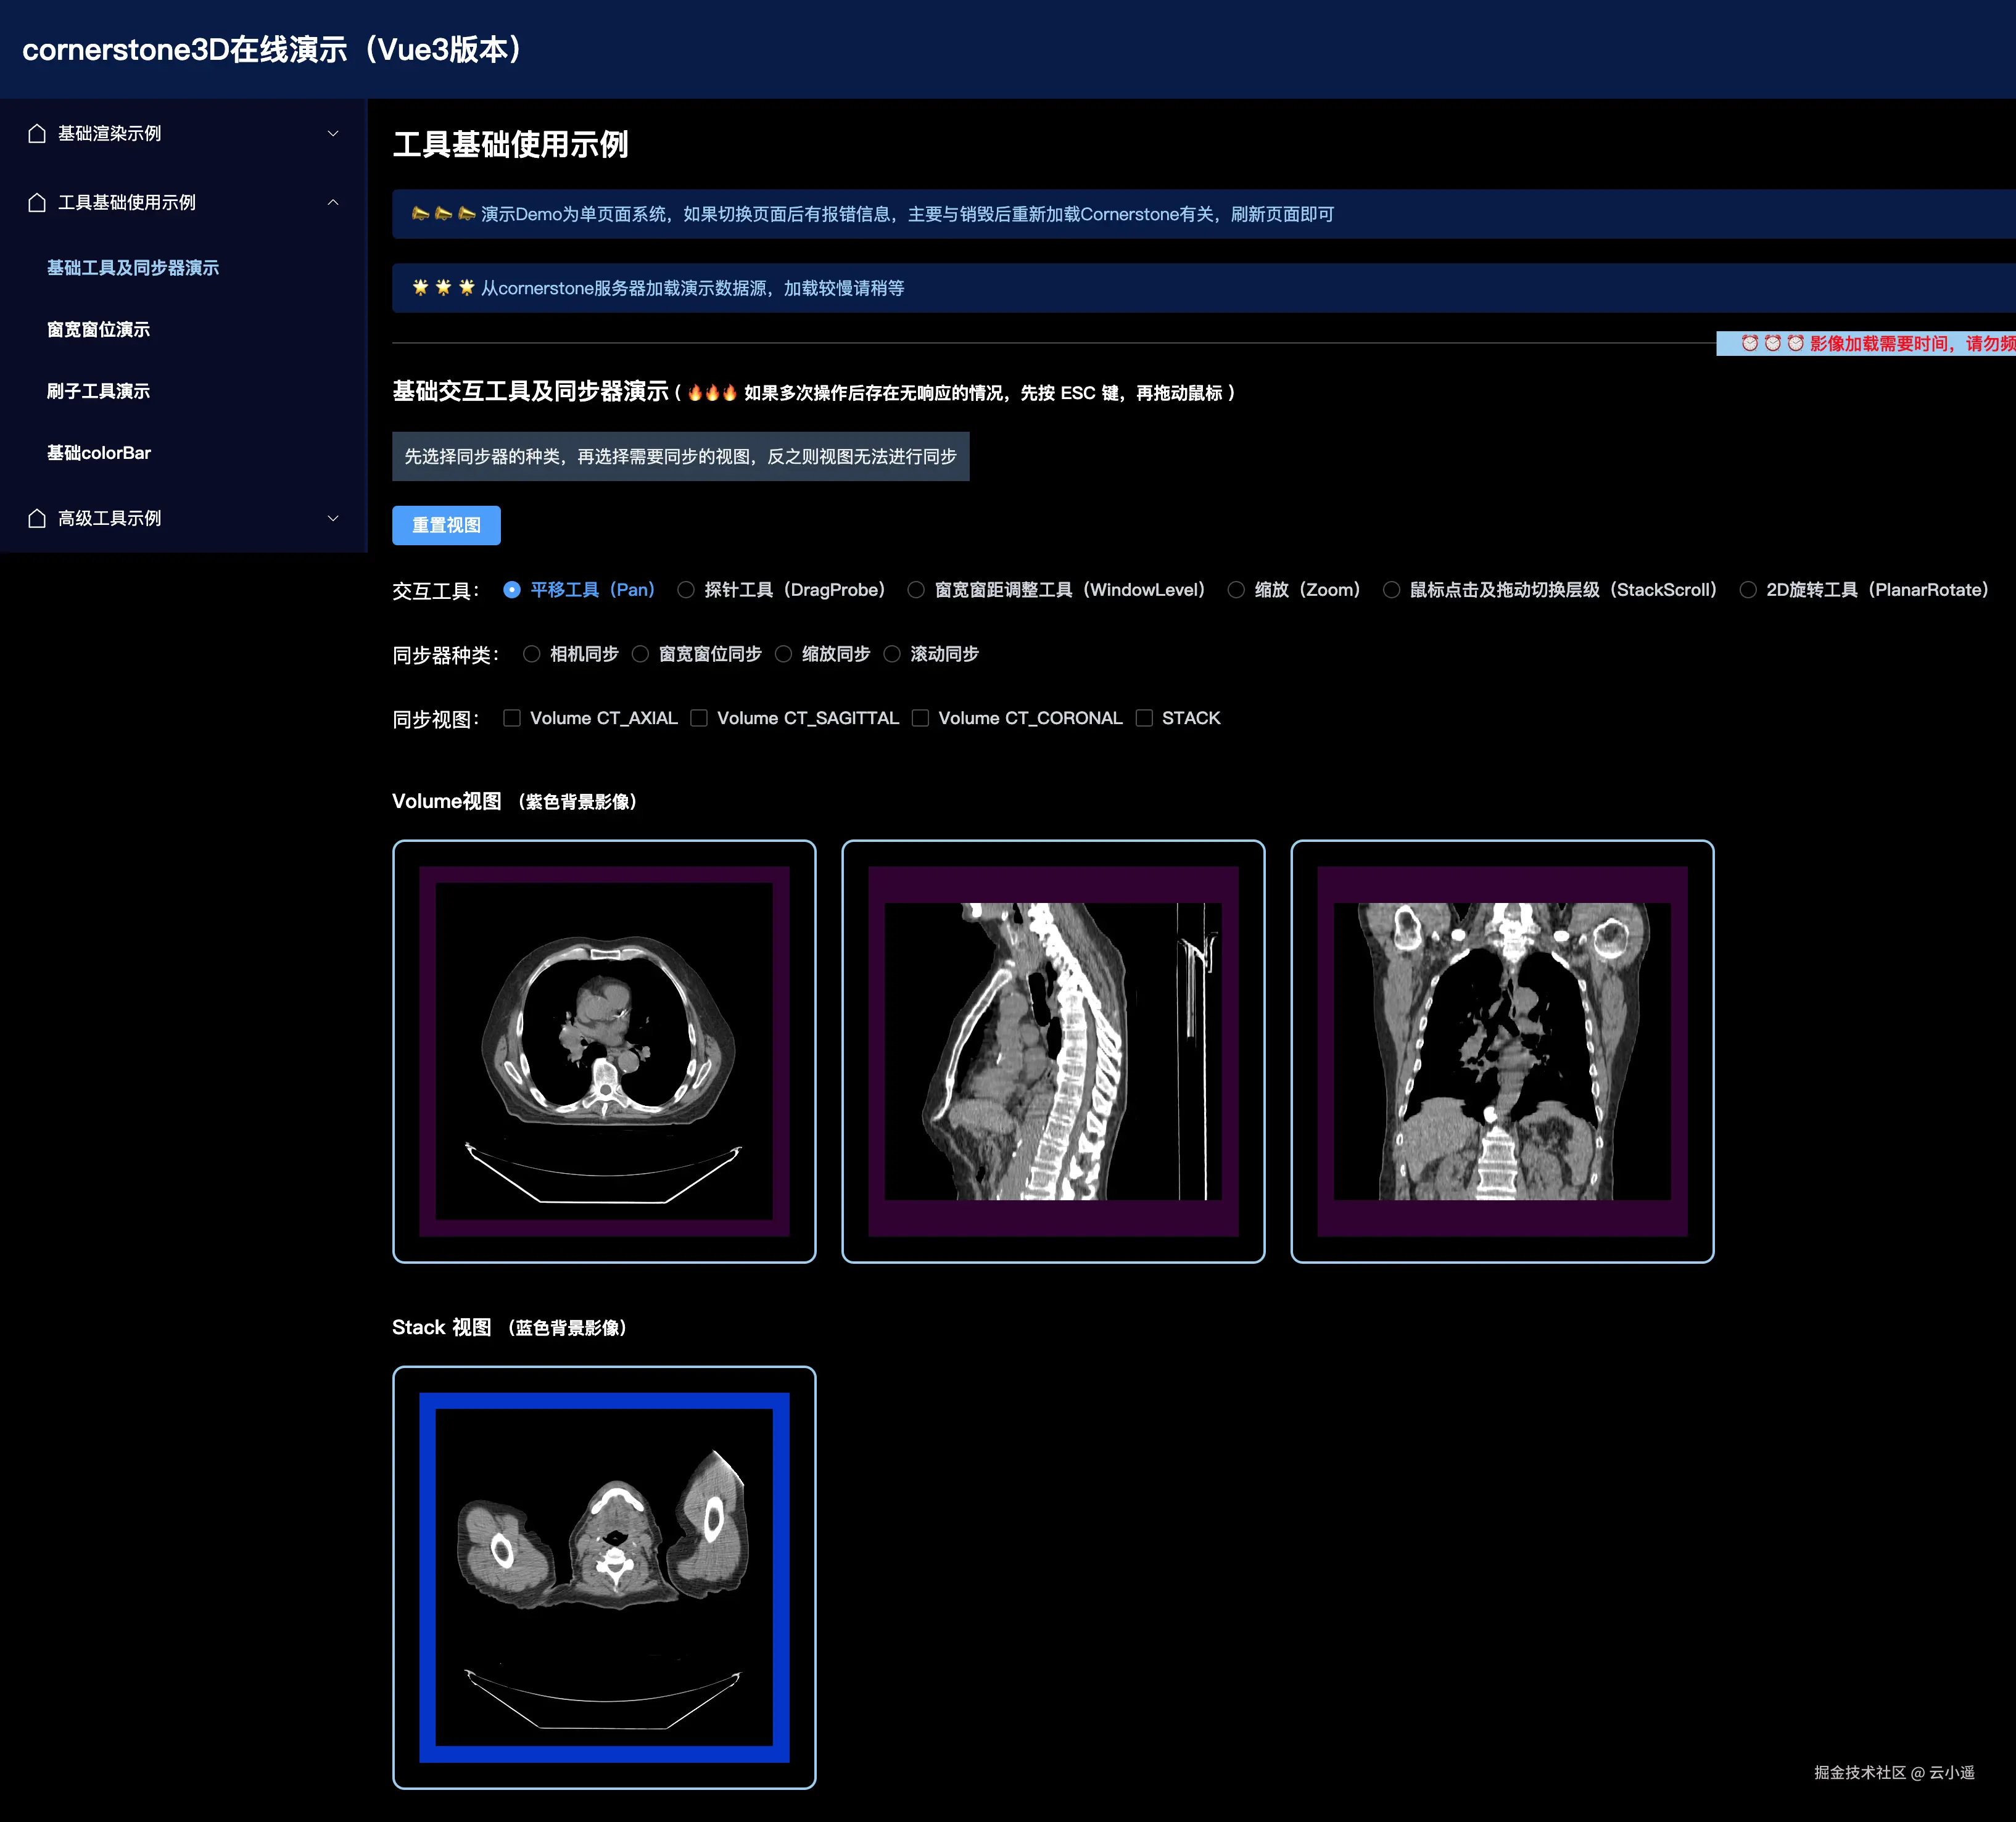Open the 窗宽窗位演示 menu item

(98, 329)
